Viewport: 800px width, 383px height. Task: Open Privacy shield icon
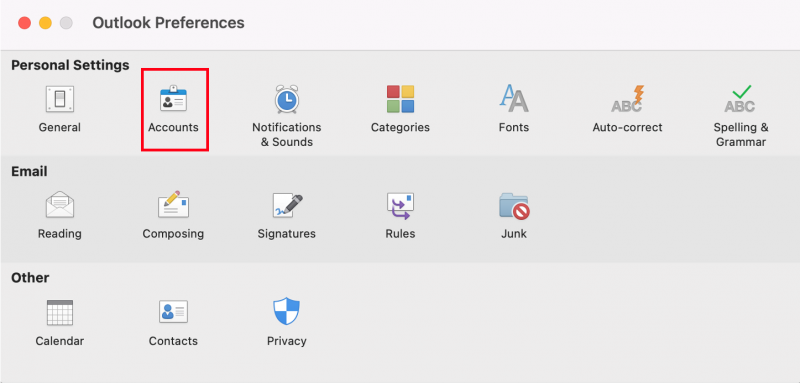pyautogui.click(x=287, y=312)
